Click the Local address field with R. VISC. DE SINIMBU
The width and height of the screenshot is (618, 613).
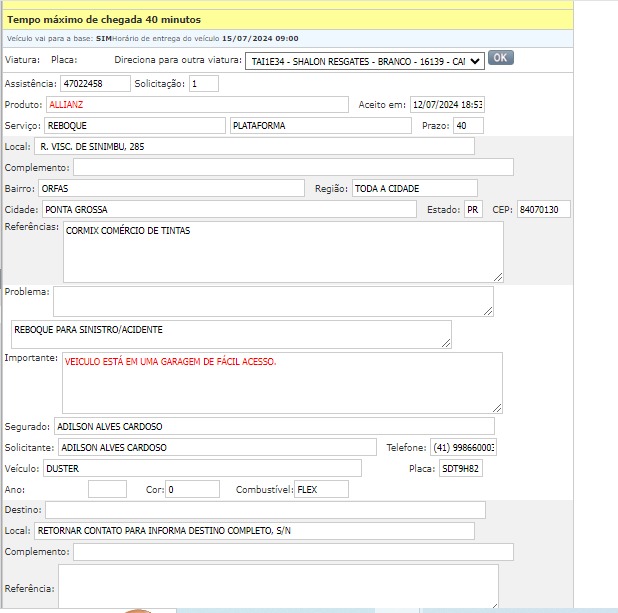coord(254,147)
